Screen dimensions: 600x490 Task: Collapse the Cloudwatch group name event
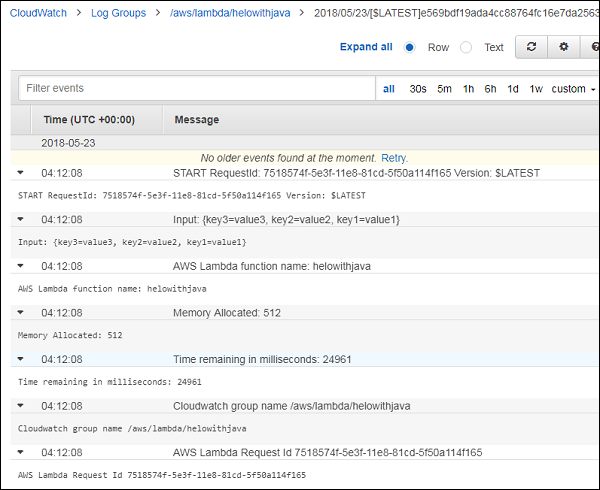tap(22, 406)
